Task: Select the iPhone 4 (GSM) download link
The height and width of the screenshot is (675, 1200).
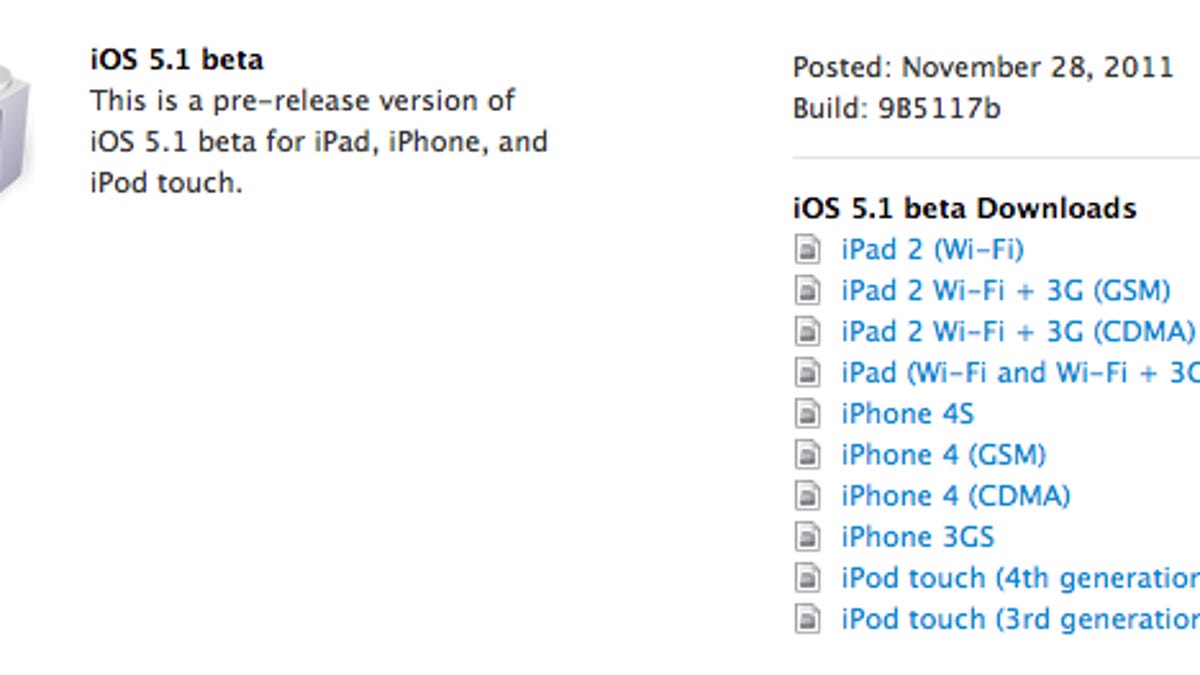Action: [943, 455]
